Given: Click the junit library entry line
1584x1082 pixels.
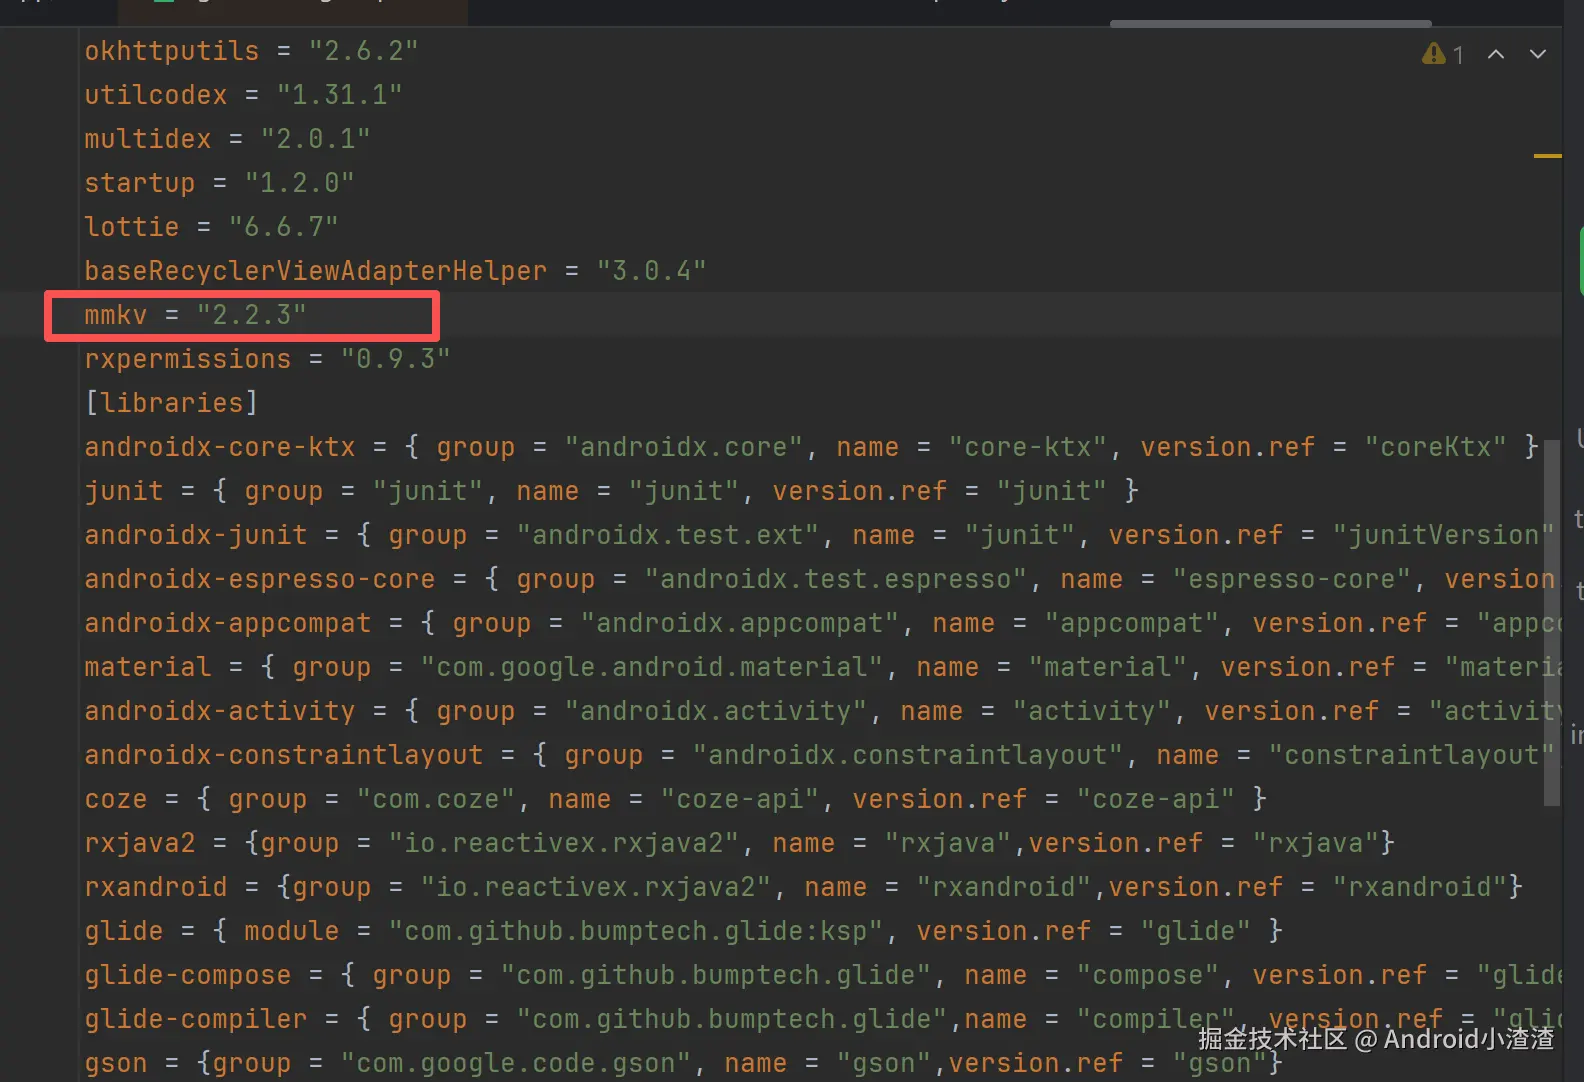Looking at the screenshot, I should coord(611,491).
